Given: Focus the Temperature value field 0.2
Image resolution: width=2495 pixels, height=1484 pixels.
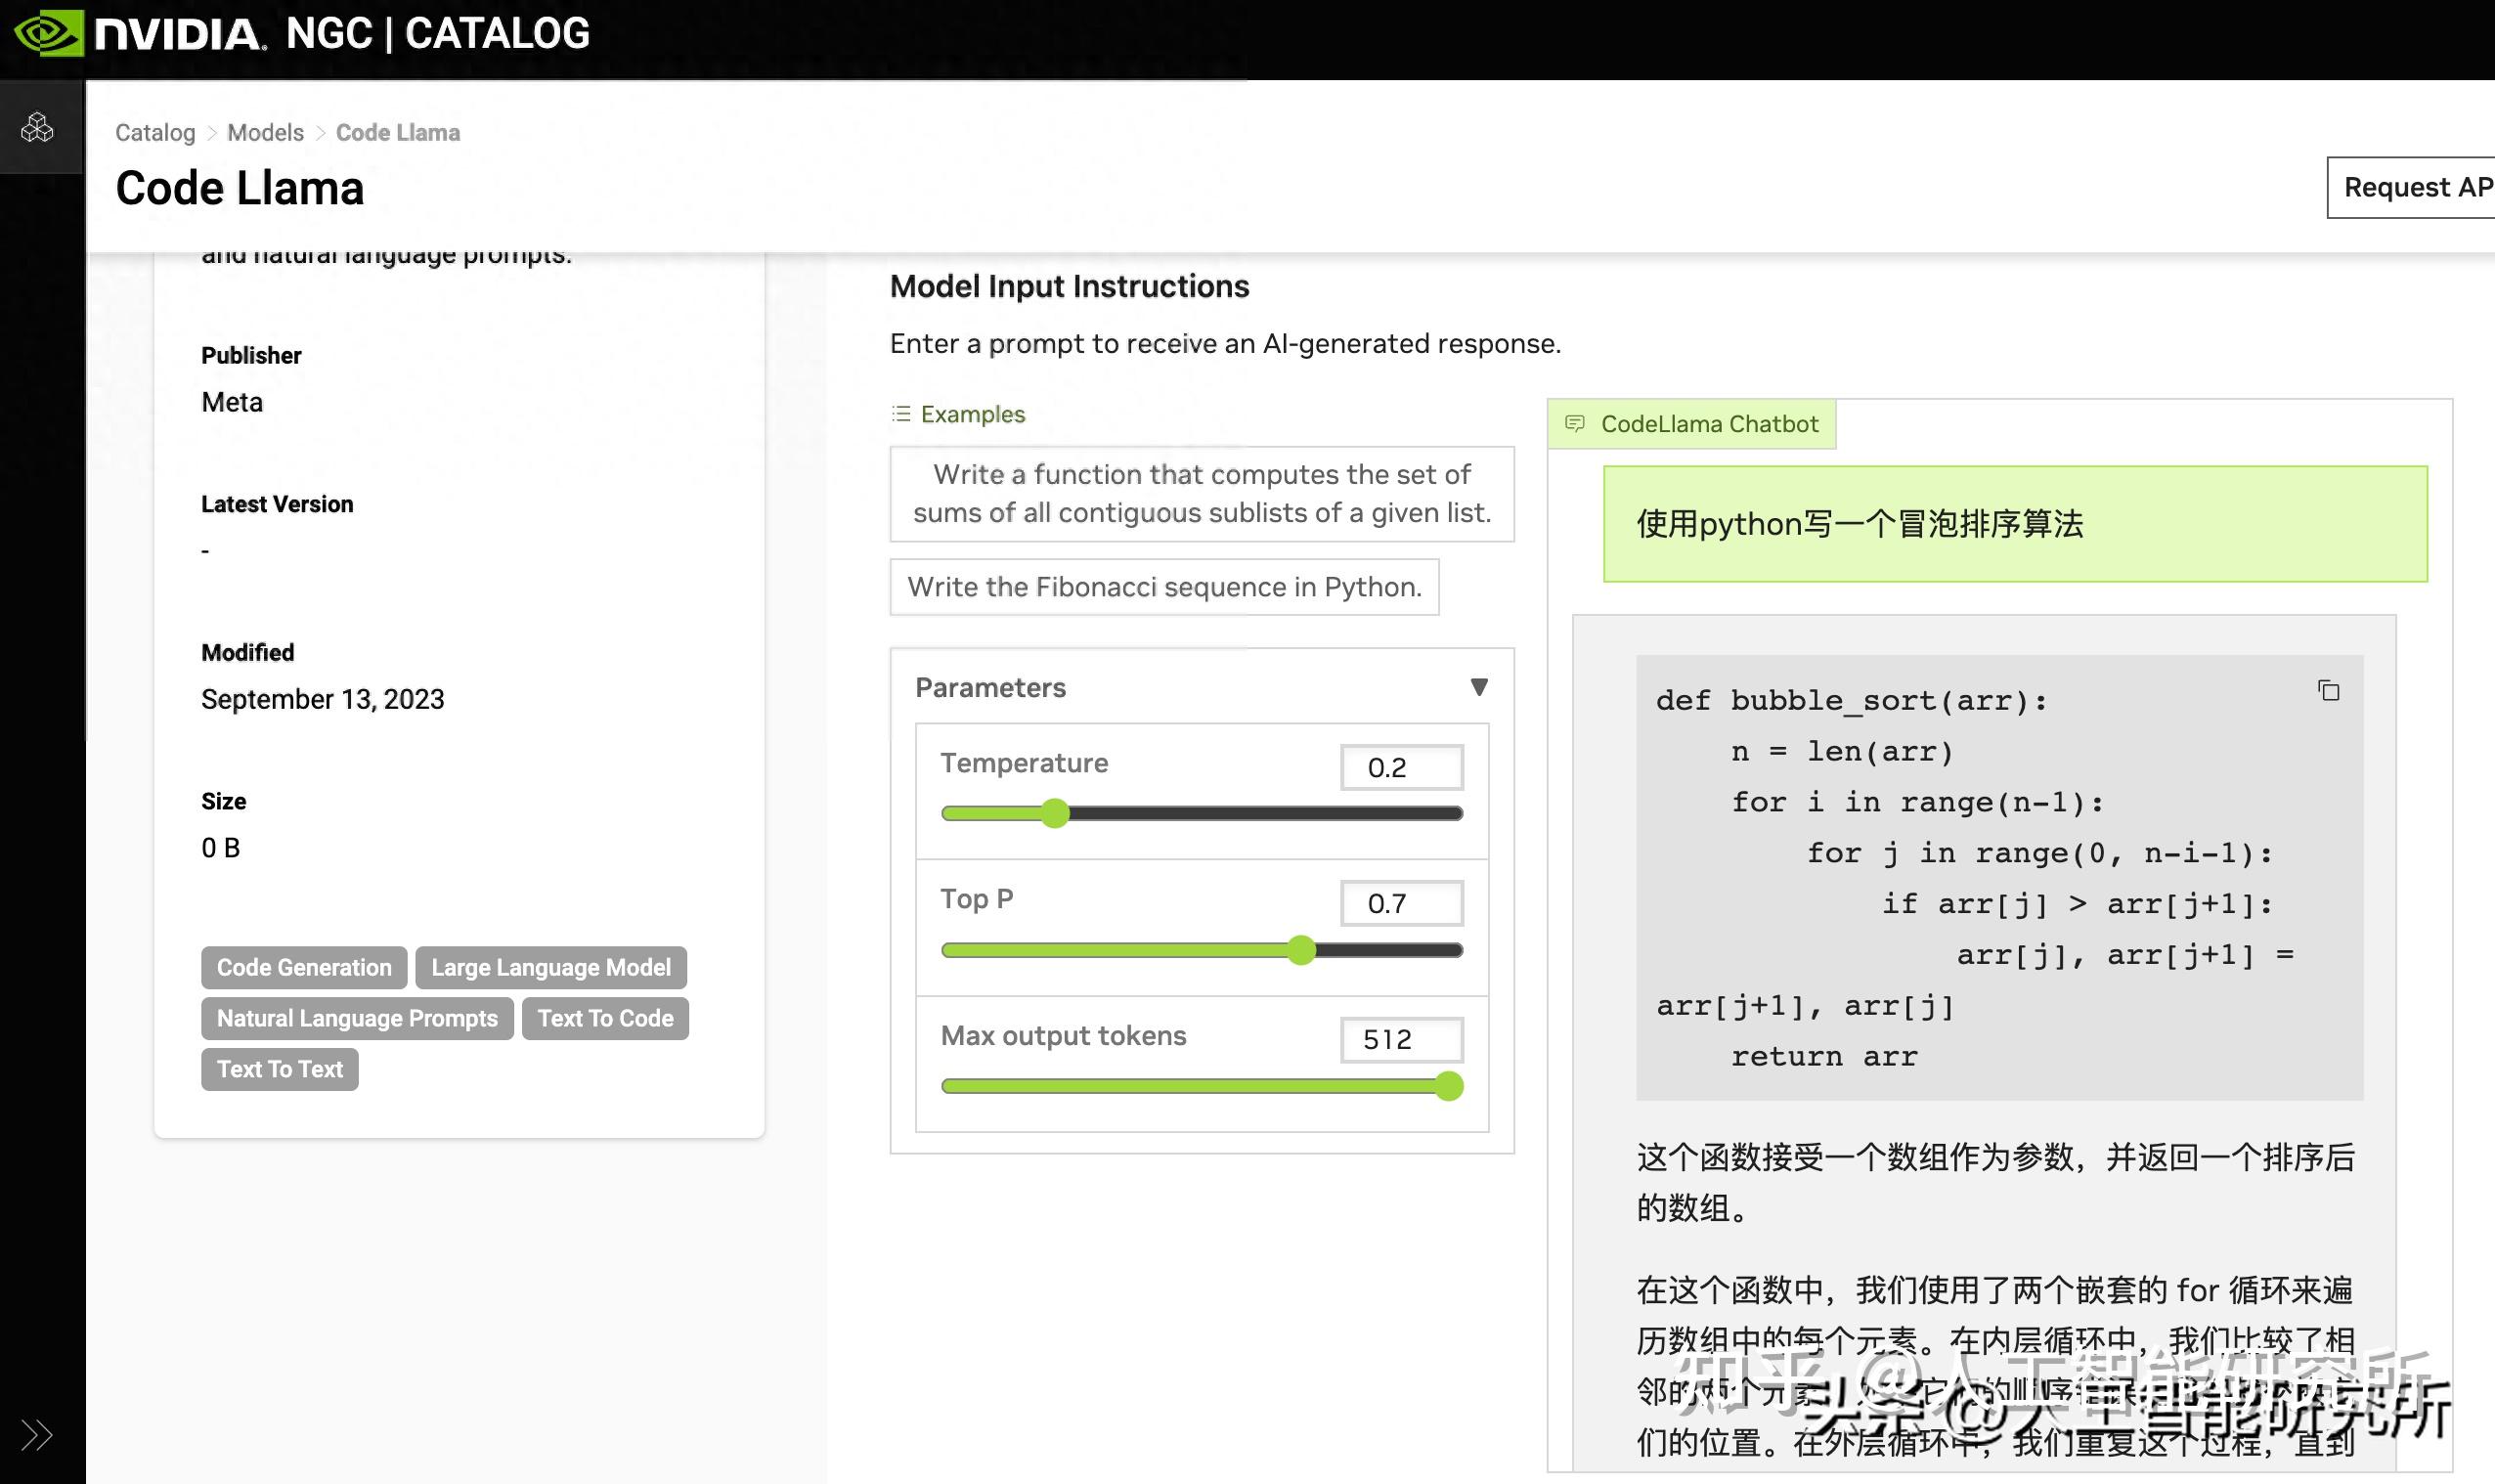Looking at the screenshot, I should 1401,768.
